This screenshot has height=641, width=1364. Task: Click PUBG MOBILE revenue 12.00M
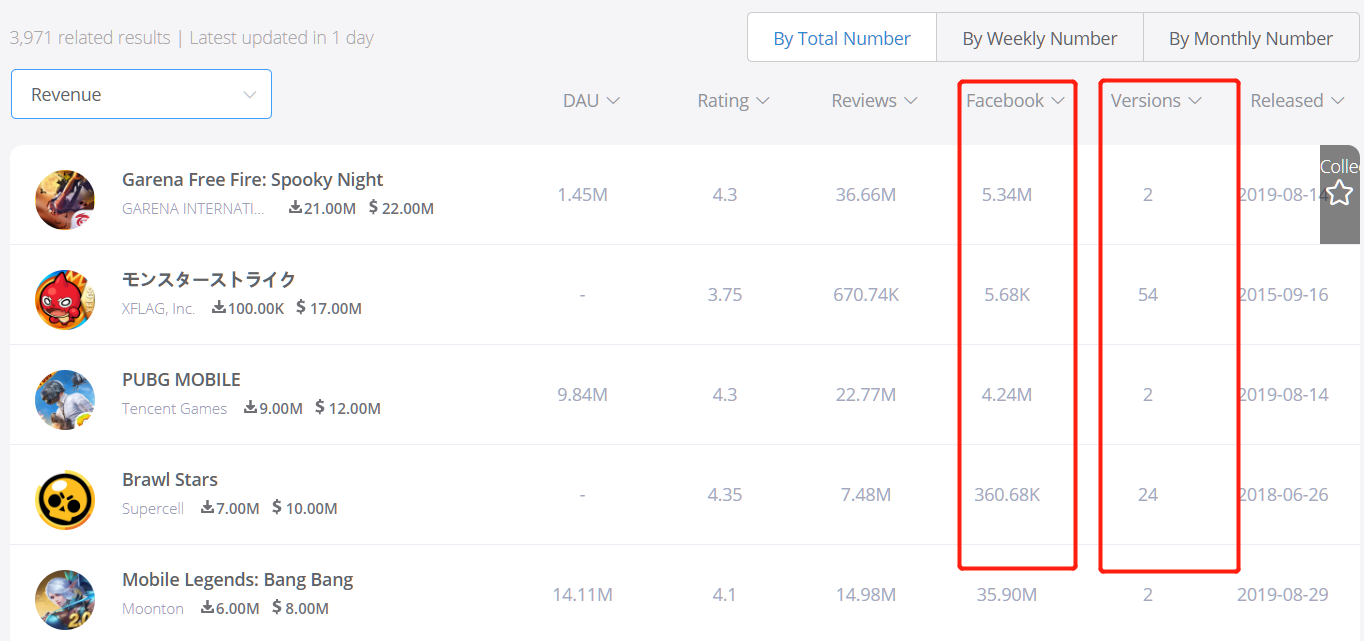348,408
